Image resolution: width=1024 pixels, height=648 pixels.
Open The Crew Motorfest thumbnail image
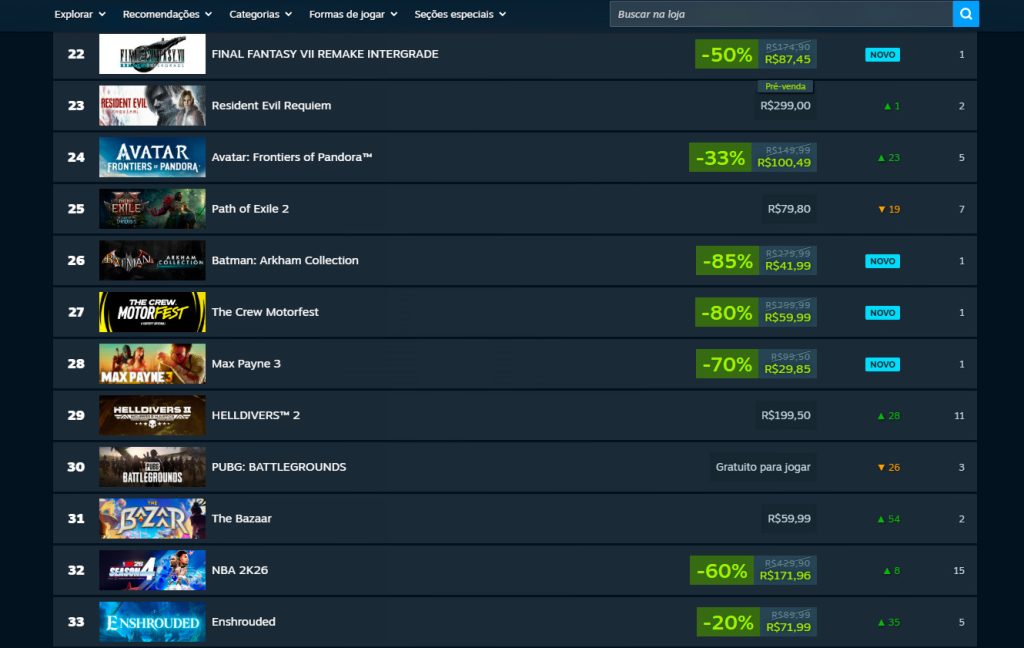click(152, 312)
